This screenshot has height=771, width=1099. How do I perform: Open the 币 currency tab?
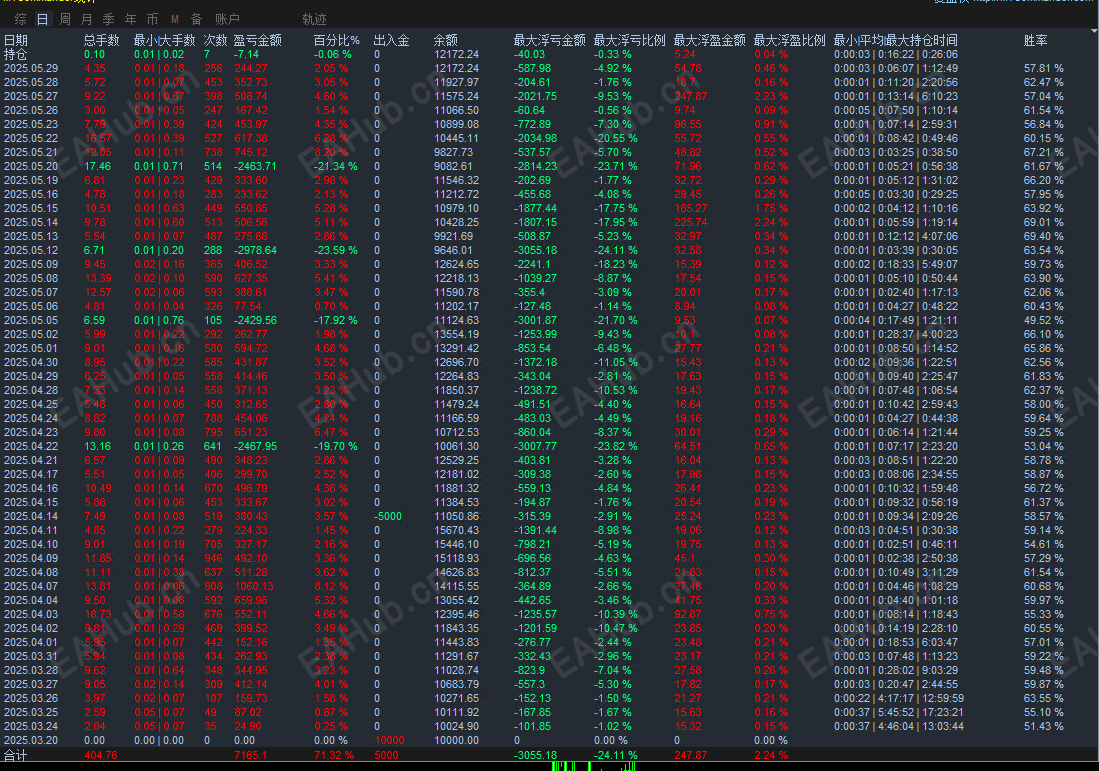(x=152, y=19)
